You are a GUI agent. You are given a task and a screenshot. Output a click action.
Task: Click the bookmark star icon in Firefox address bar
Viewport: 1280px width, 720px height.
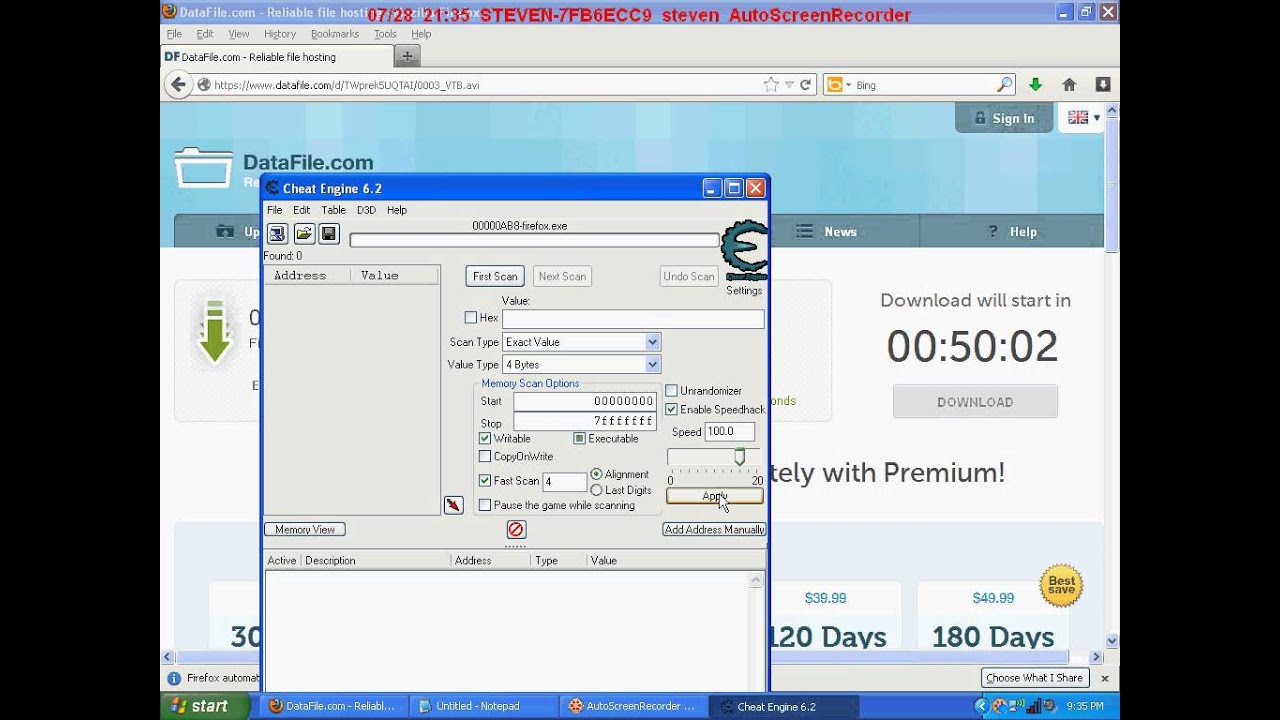coord(771,85)
